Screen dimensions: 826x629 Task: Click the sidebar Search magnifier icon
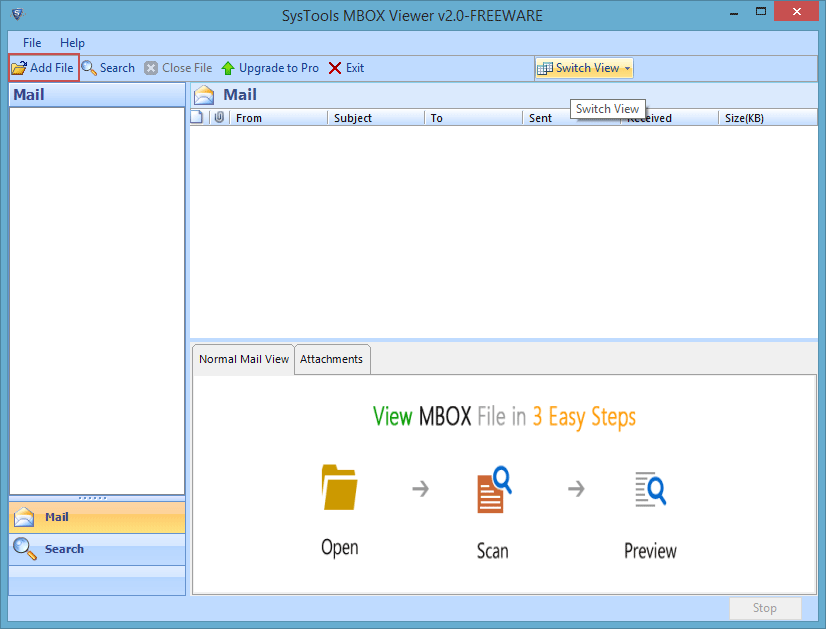point(24,548)
